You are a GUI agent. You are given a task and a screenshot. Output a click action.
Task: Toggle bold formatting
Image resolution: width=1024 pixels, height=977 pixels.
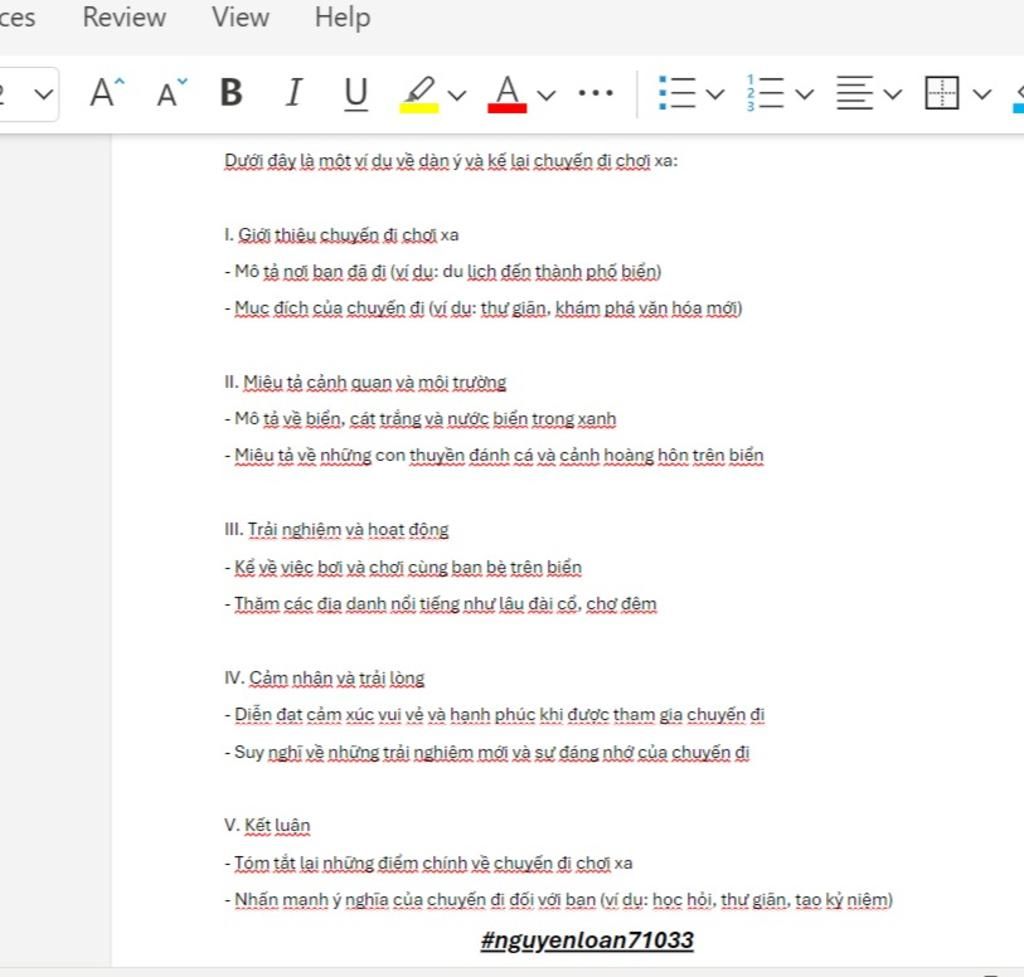[x=231, y=93]
